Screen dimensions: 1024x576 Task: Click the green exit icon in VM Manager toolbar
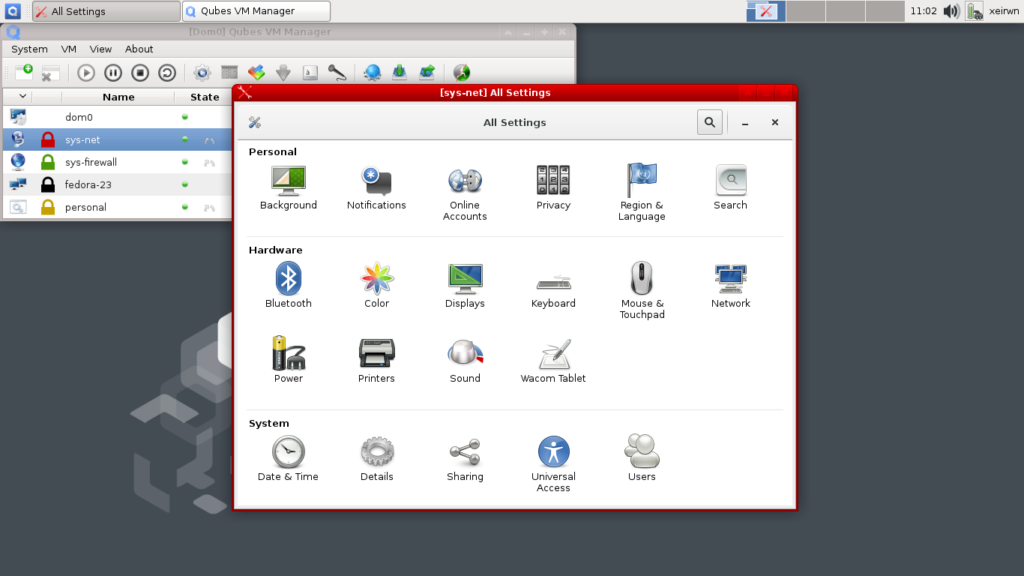tap(462, 72)
